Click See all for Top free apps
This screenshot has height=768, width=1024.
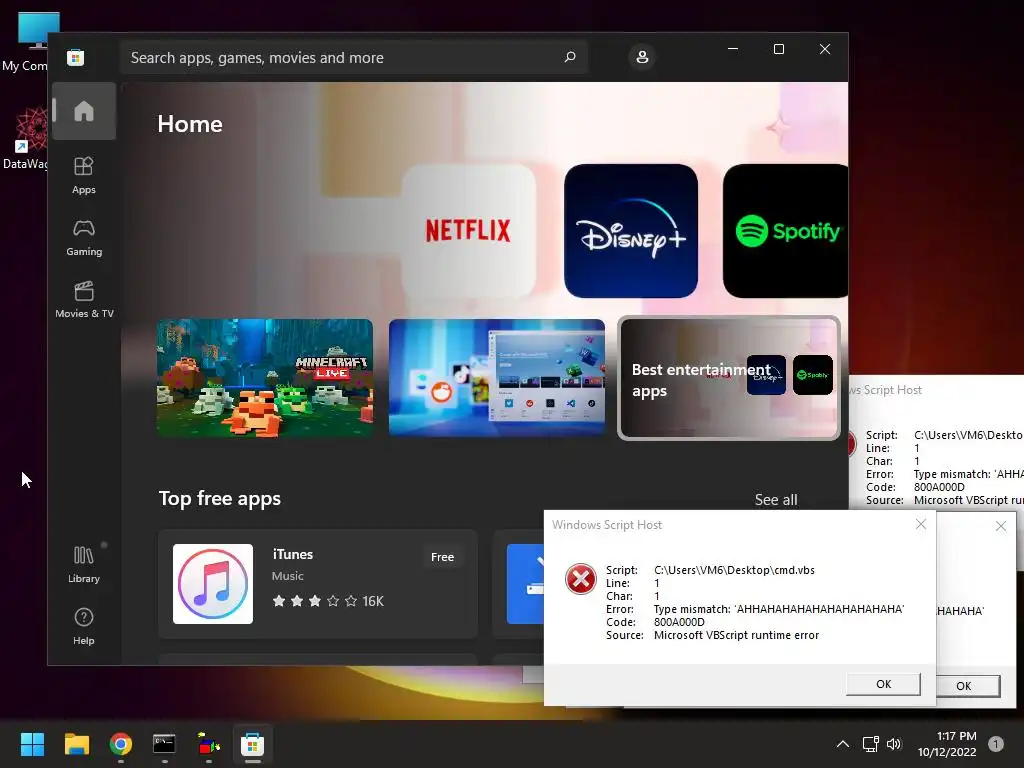pos(776,500)
